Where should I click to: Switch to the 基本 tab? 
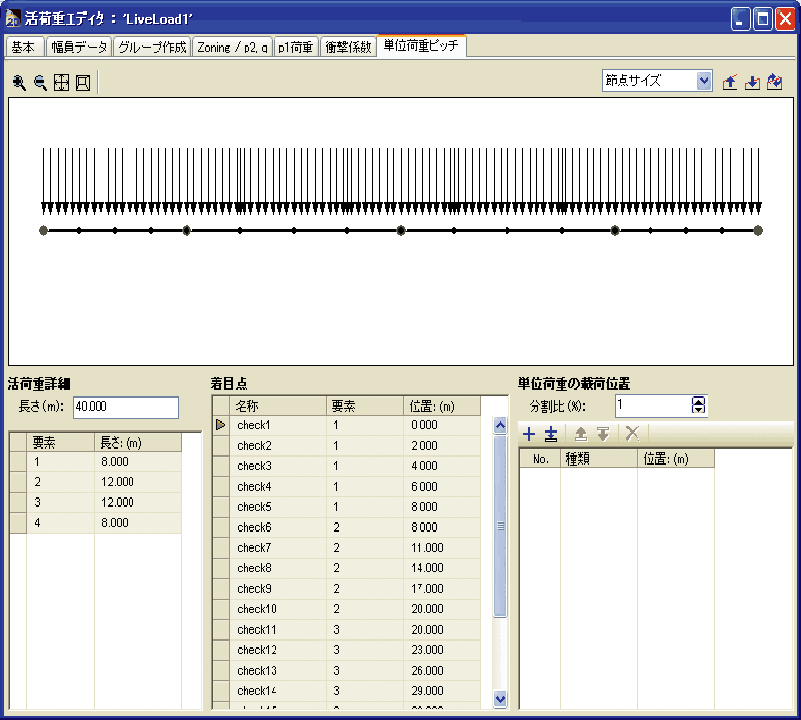click(22, 47)
